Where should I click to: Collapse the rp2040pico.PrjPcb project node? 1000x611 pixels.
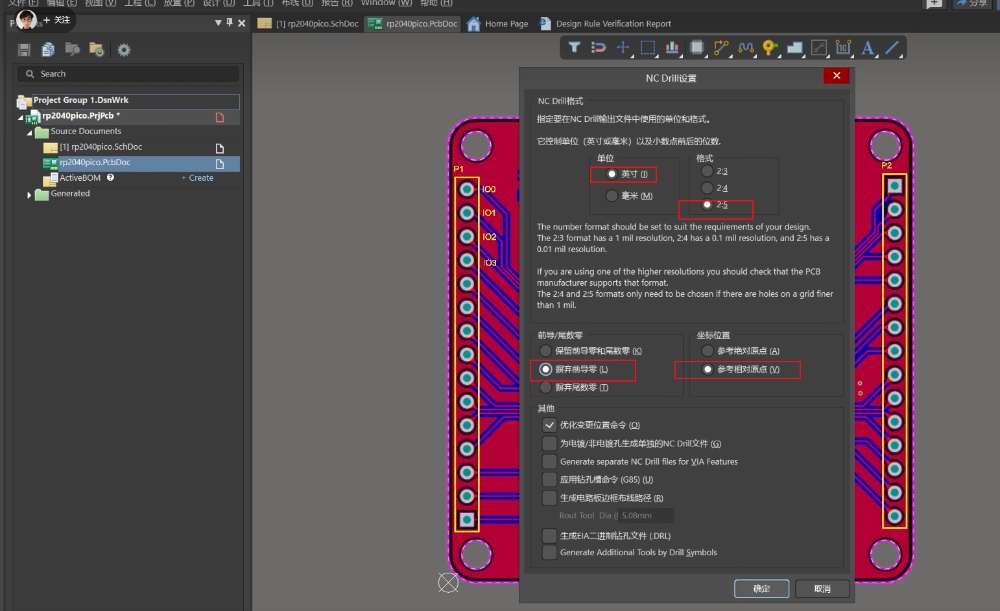coord(20,117)
